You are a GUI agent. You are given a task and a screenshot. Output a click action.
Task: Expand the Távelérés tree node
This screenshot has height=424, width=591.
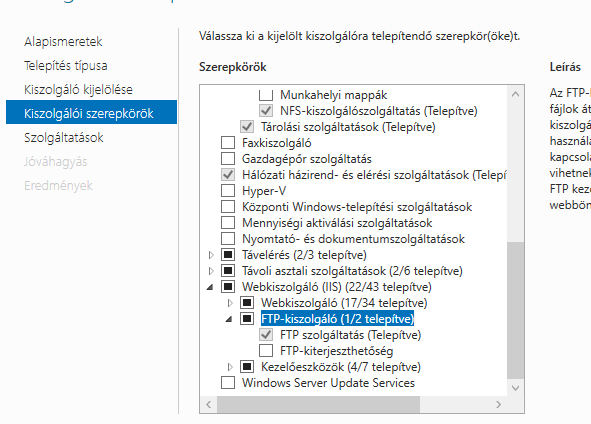(211, 255)
